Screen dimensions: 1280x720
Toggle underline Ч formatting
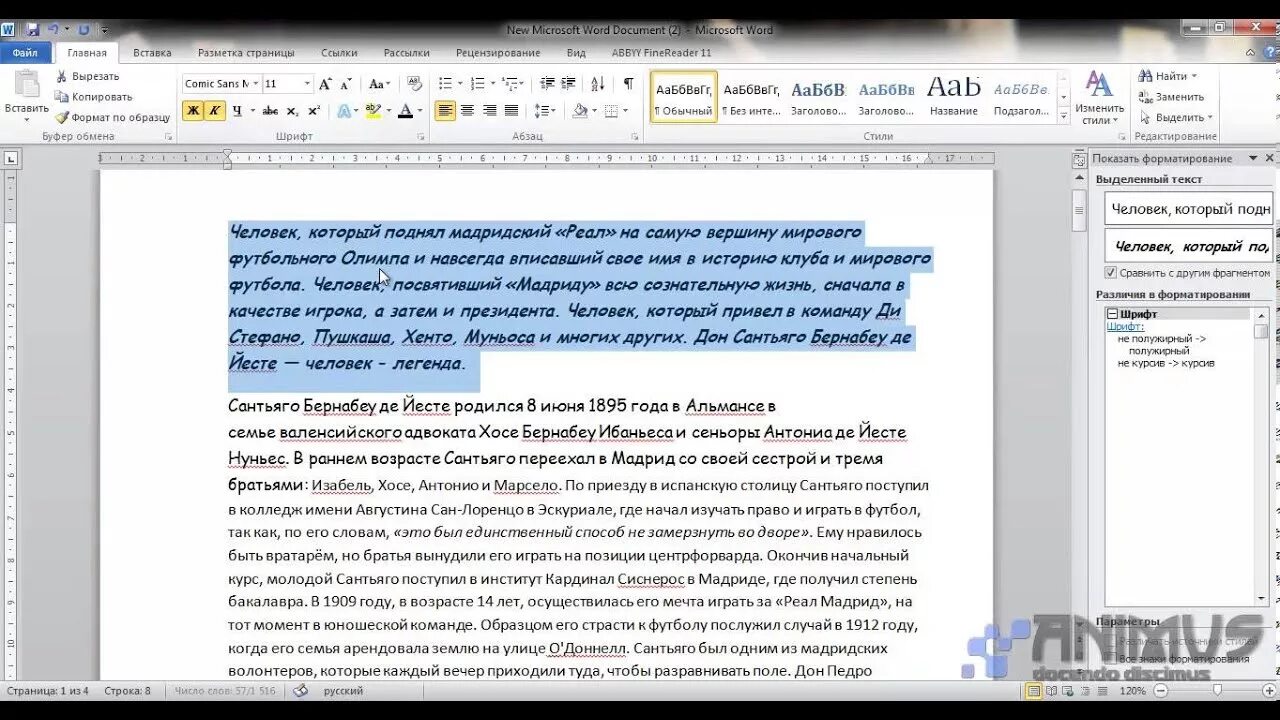coord(238,111)
